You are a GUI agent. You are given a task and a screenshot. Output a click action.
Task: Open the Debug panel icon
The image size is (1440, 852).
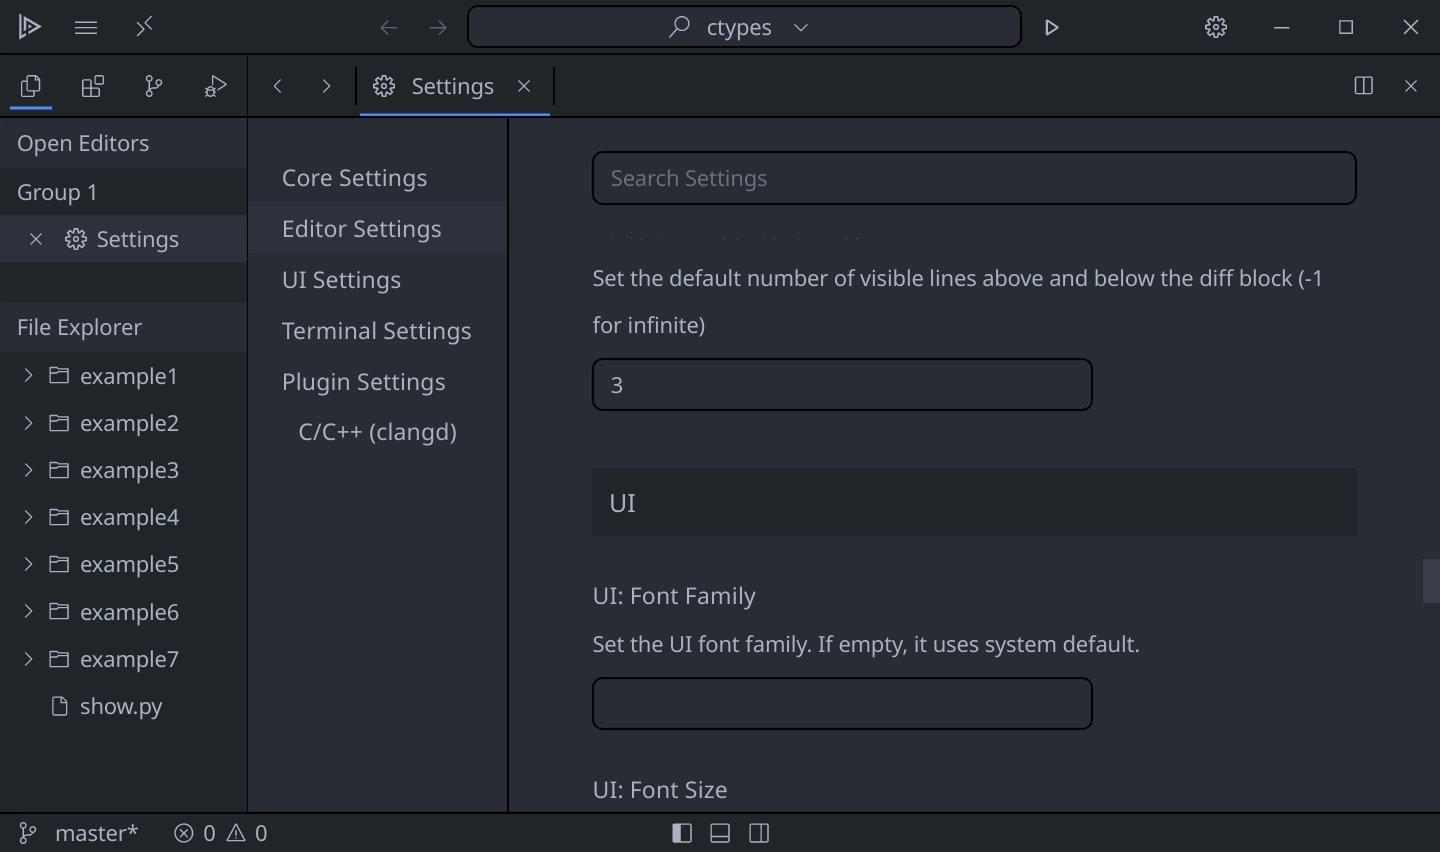click(x=215, y=87)
